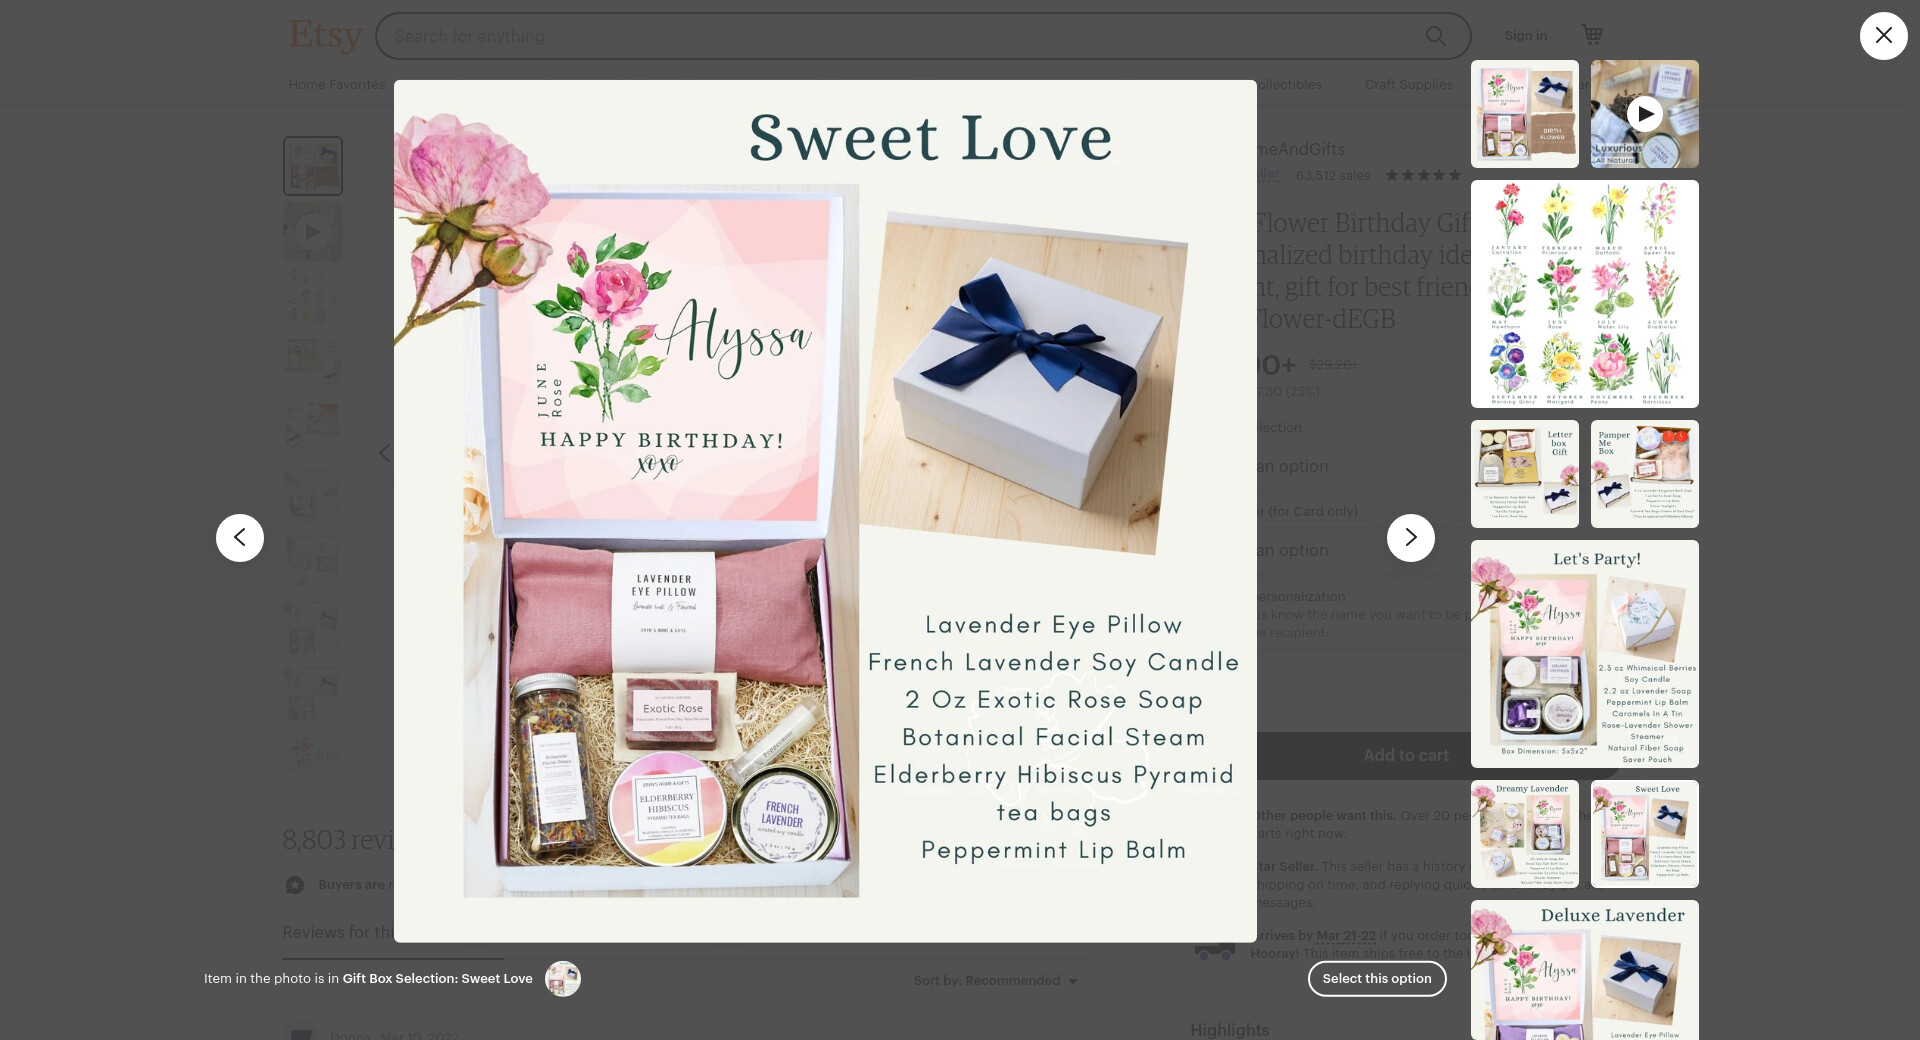The image size is (1920, 1040).
Task: Click the large Sweet Love gift box photo
Action: coord(825,511)
